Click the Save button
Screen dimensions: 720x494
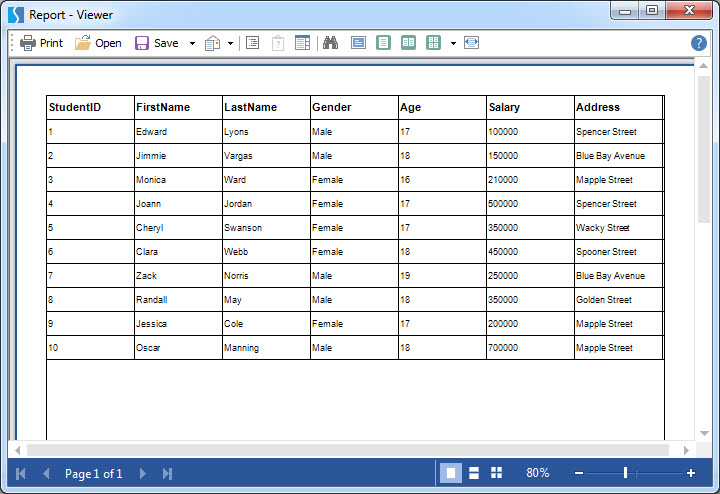(x=157, y=43)
